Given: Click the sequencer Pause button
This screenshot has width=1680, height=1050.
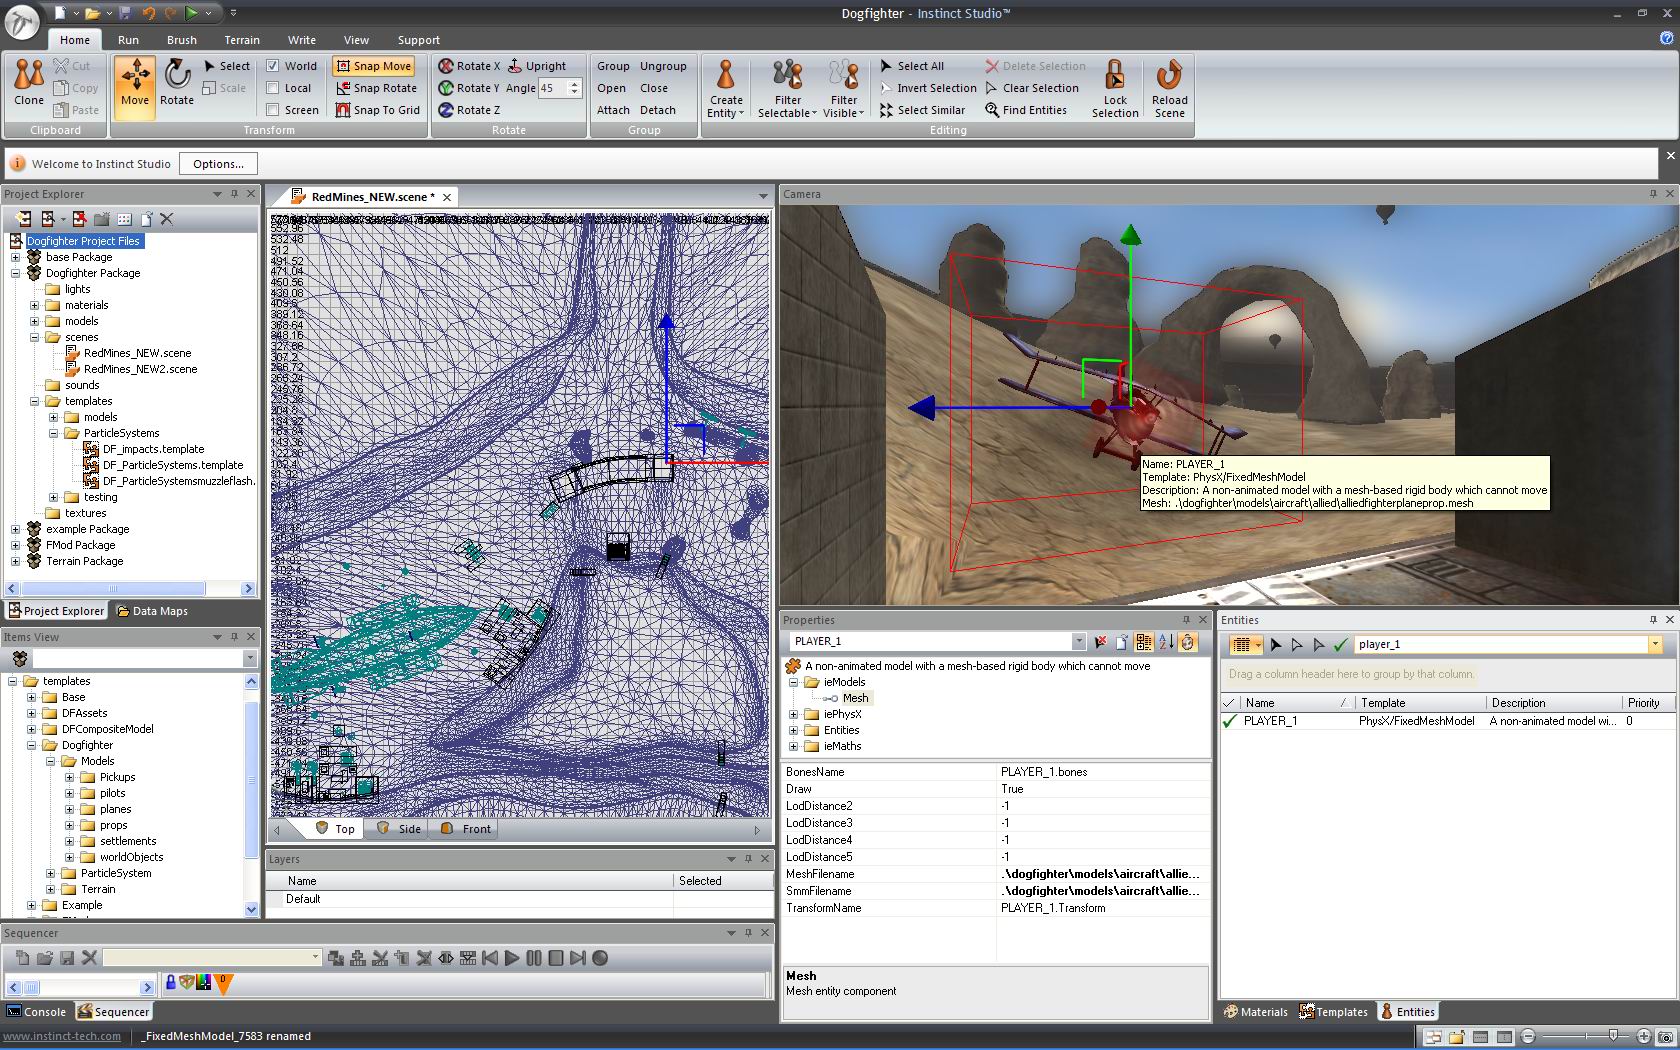Looking at the screenshot, I should (x=534, y=958).
